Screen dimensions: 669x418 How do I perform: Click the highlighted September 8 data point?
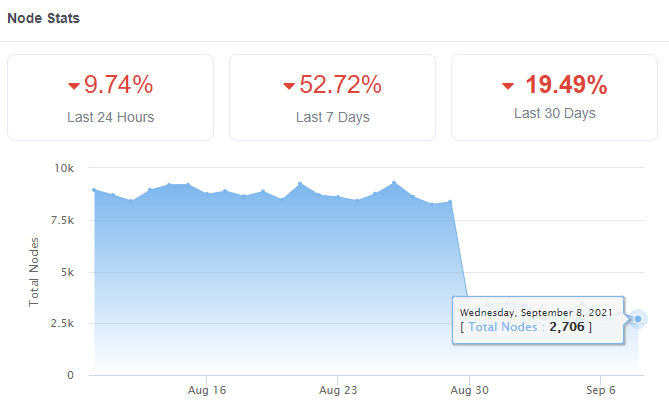pos(638,319)
